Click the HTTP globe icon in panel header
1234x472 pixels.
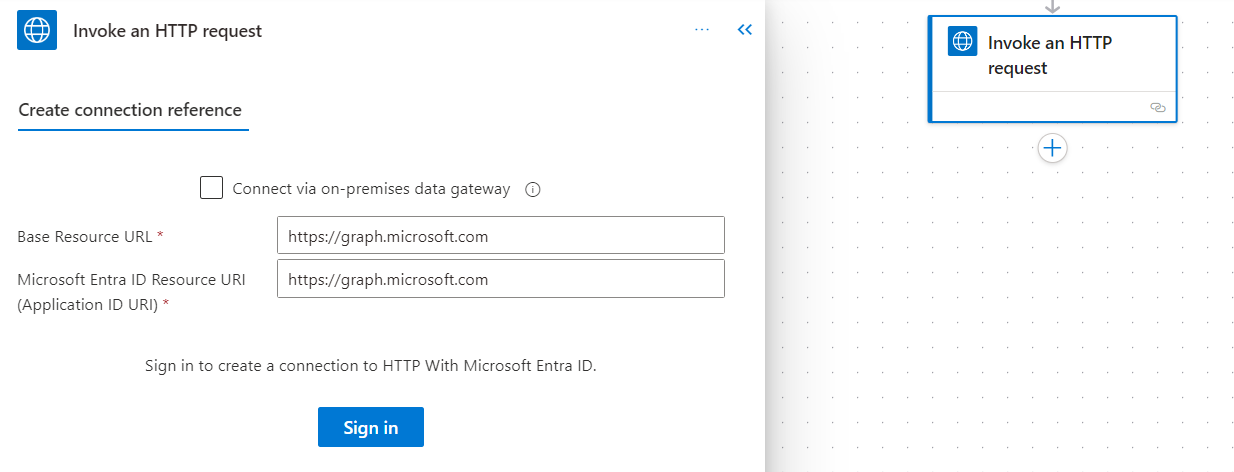(x=37, y=30)
